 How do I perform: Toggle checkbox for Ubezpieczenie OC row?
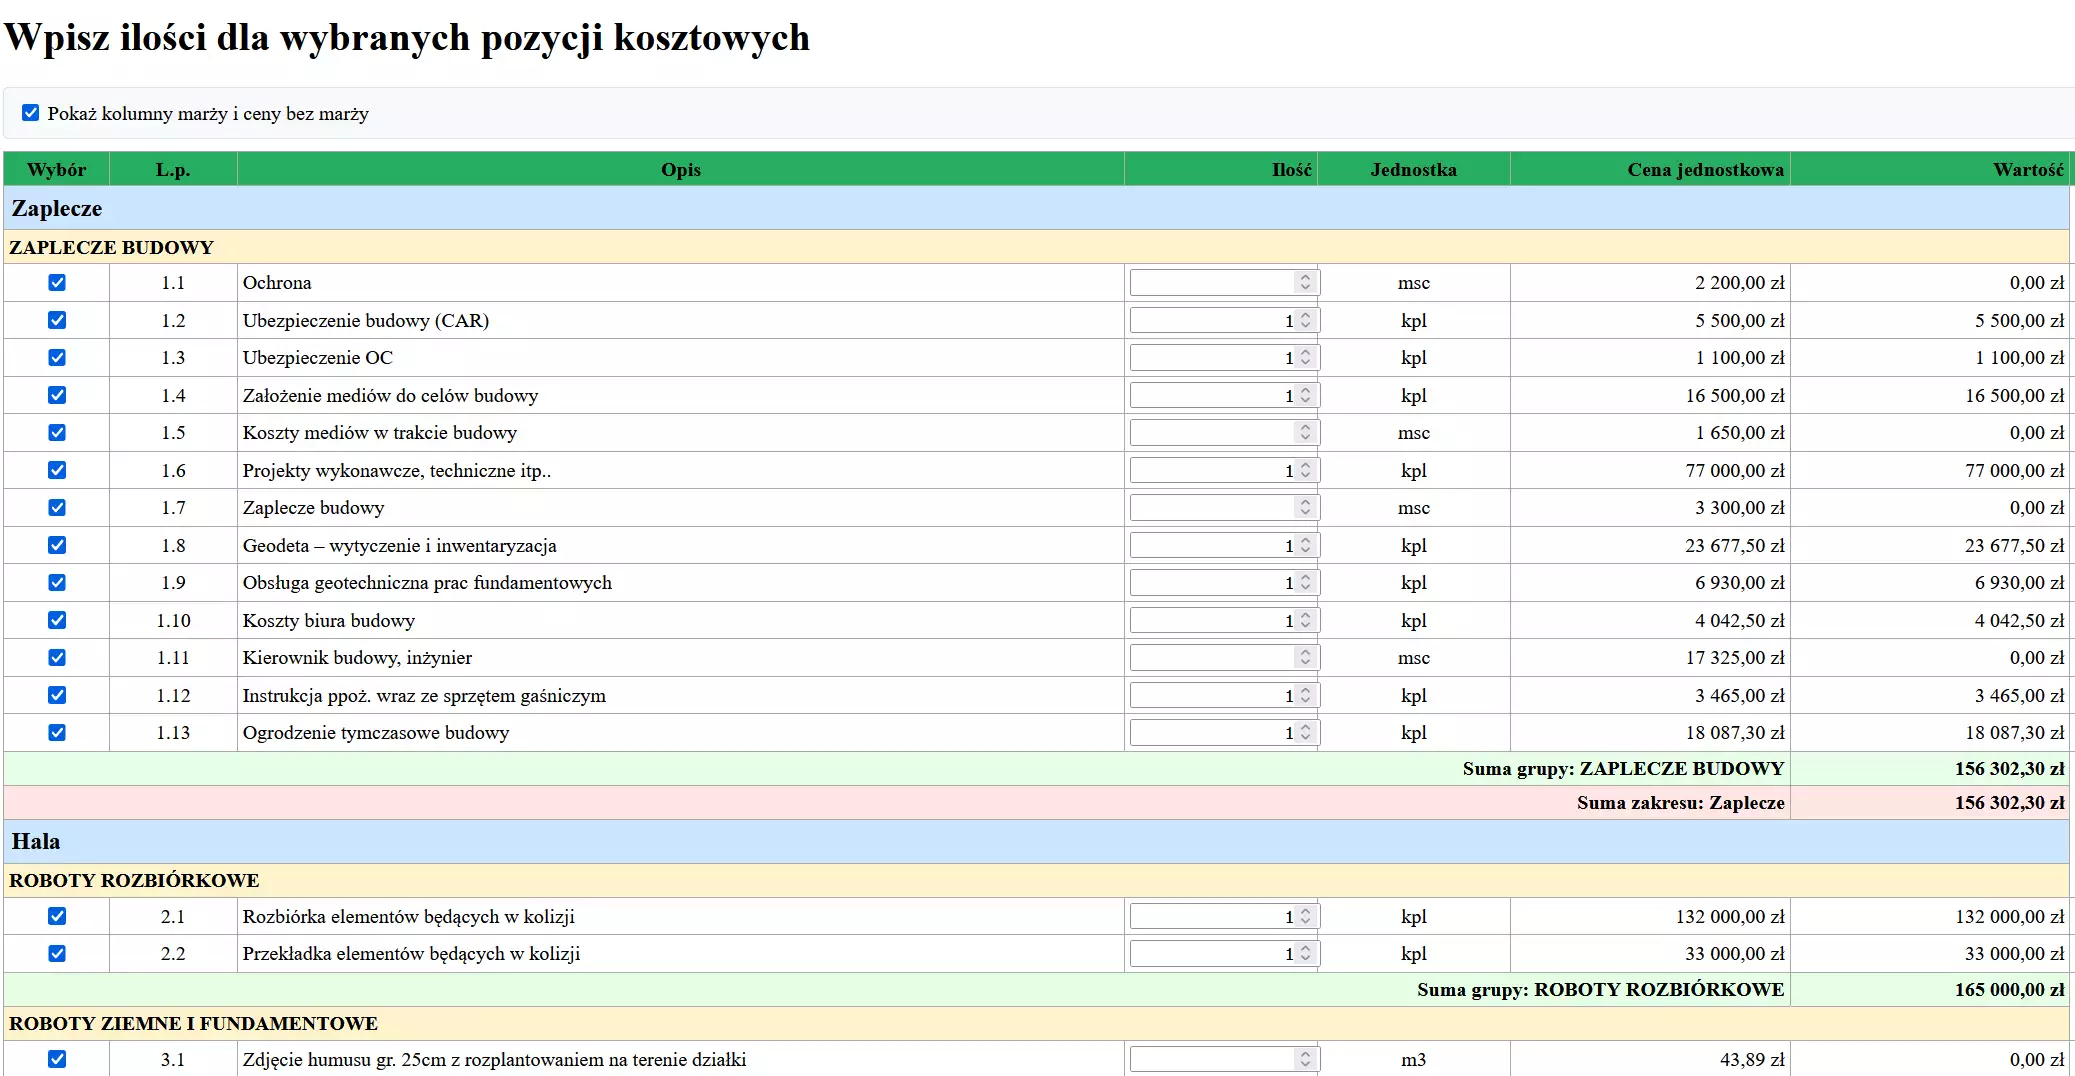click(x=57, y=358)
